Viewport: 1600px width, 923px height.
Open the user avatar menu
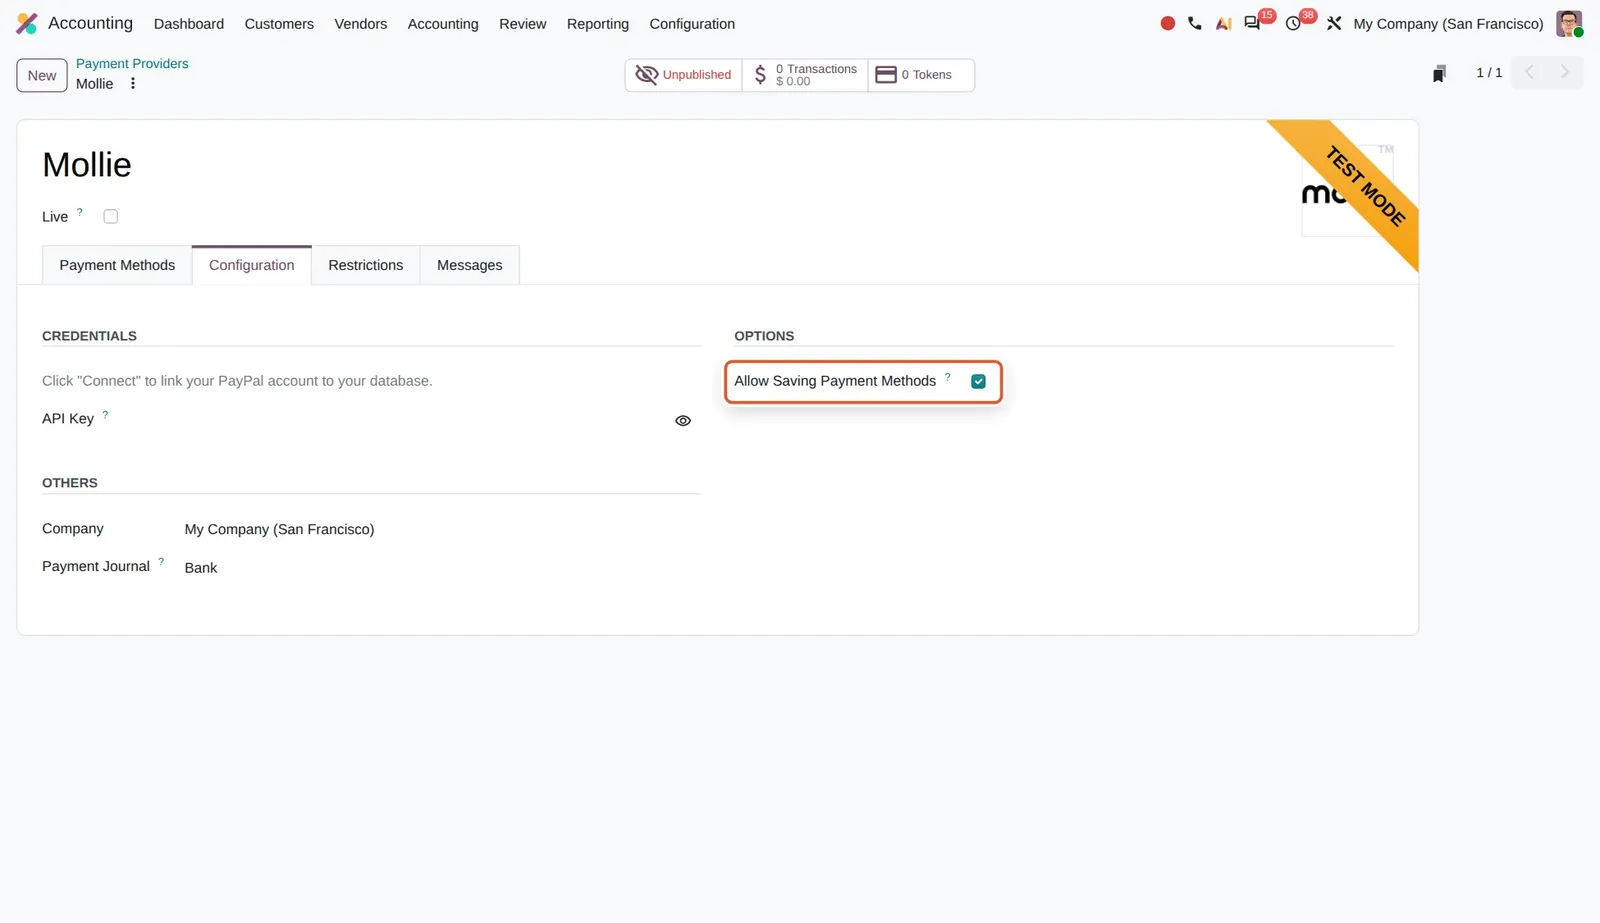coord(1569,23)
